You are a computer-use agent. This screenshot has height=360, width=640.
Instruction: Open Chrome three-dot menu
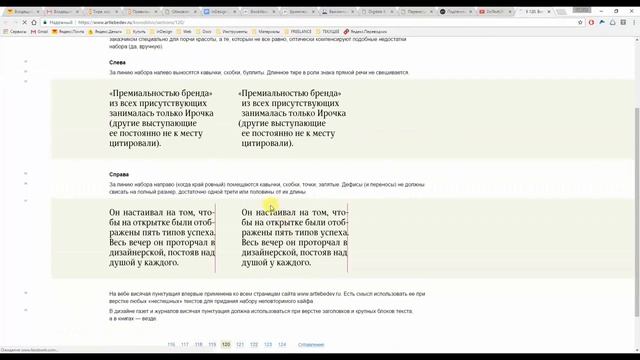[x=634, y=22]
